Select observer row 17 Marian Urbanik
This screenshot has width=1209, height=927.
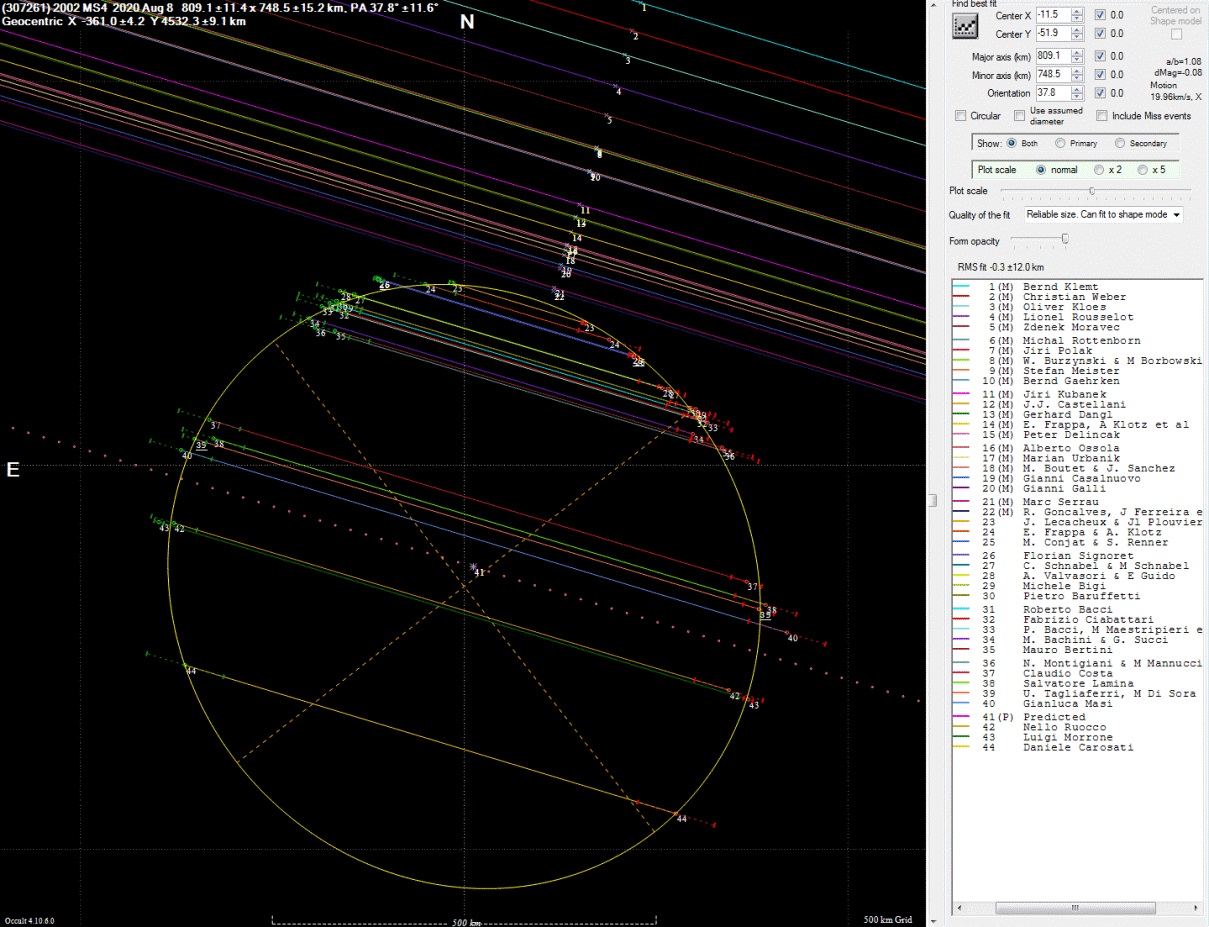pos(1078,459)
